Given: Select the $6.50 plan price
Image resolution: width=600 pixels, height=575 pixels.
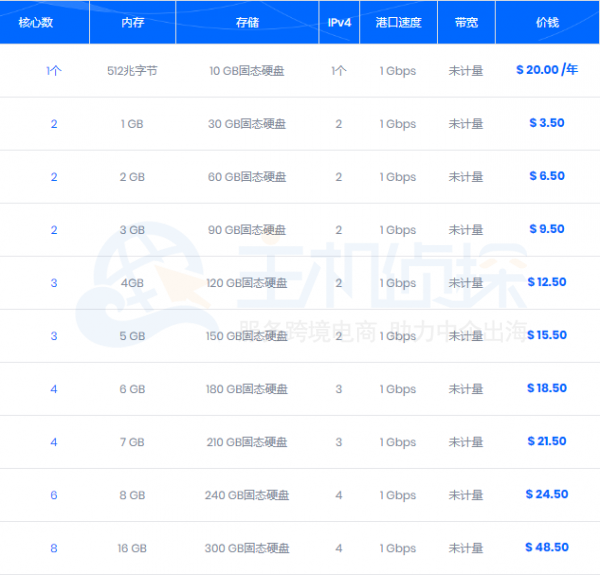Looking at the screenshot, I should tap(547, 176).
